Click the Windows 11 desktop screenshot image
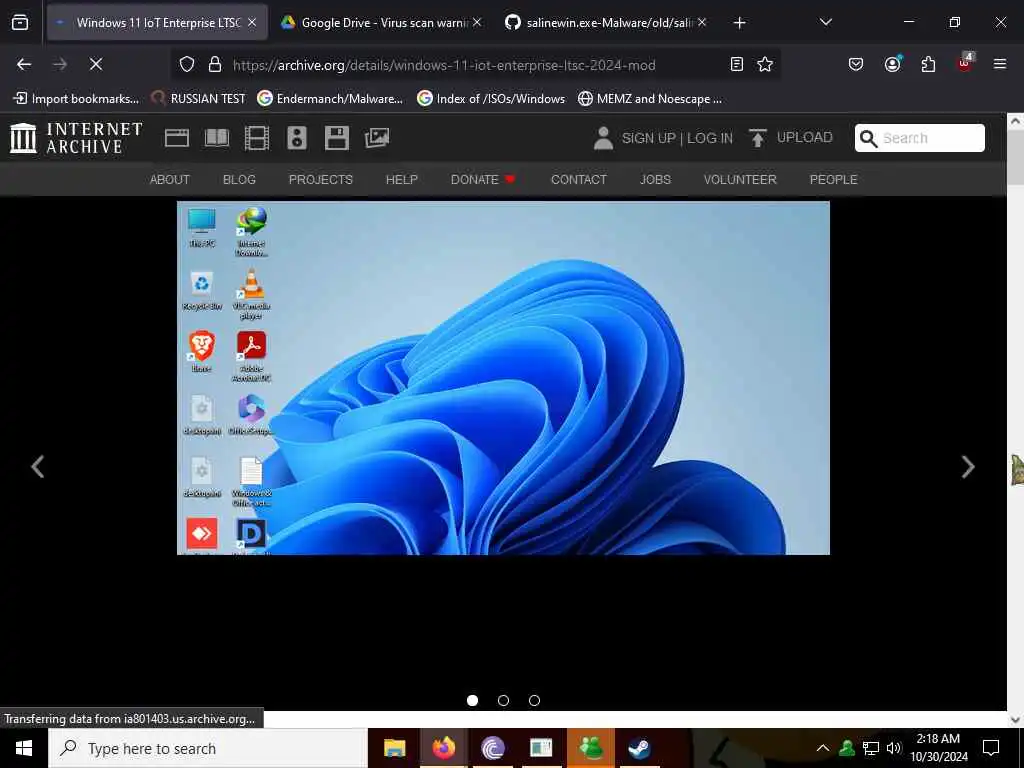 point(503,377)
